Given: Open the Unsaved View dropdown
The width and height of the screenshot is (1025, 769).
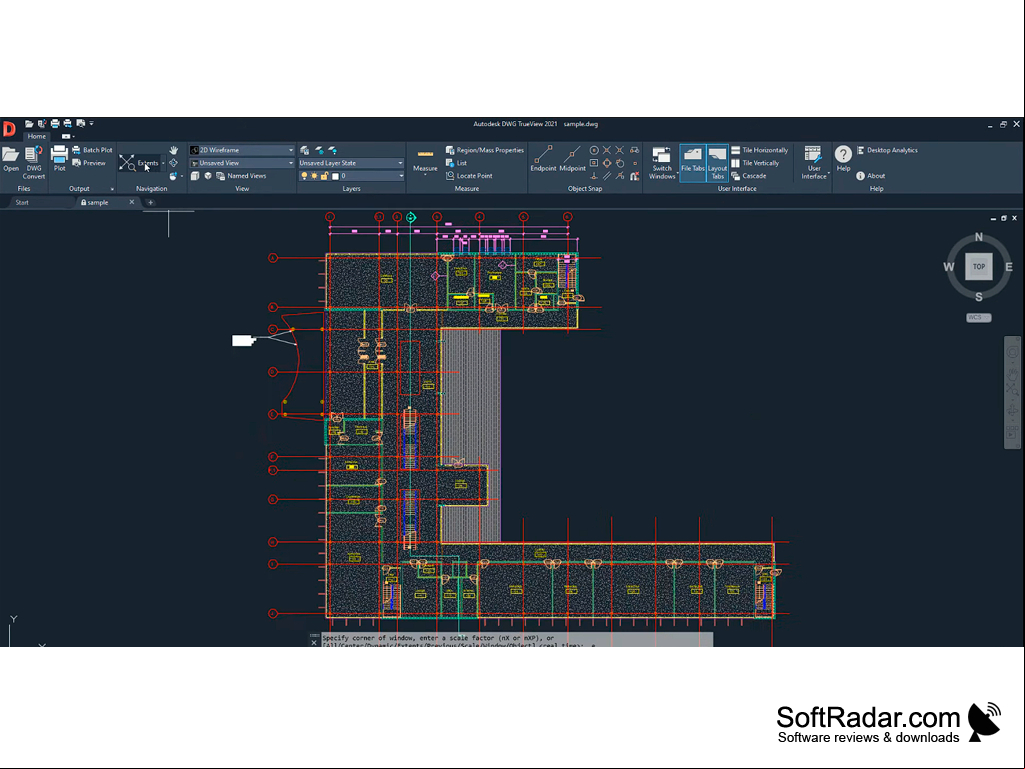Looking at the screenshot, I should (242, 163).
